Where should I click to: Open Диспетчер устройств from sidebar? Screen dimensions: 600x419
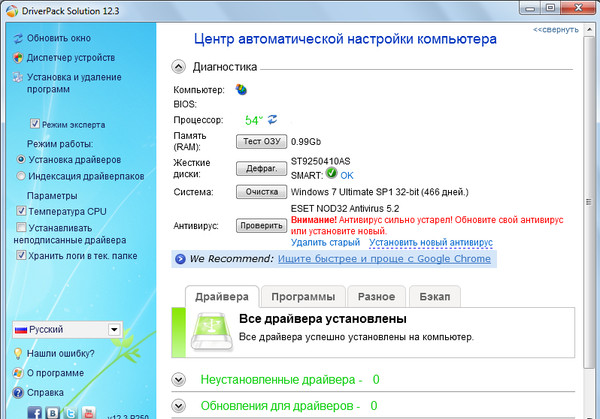pyautogui.click(x=71, y=58)
